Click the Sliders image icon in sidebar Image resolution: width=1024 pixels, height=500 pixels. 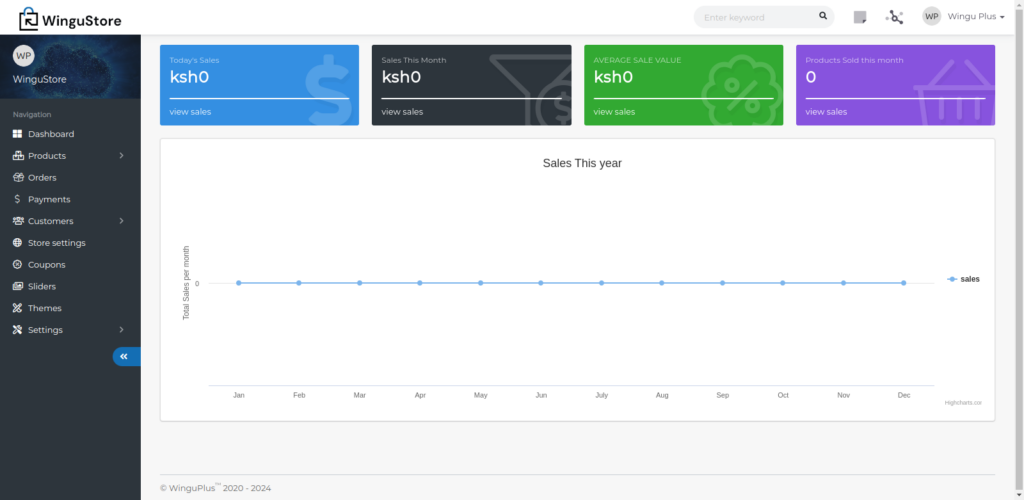pos(18,287)
